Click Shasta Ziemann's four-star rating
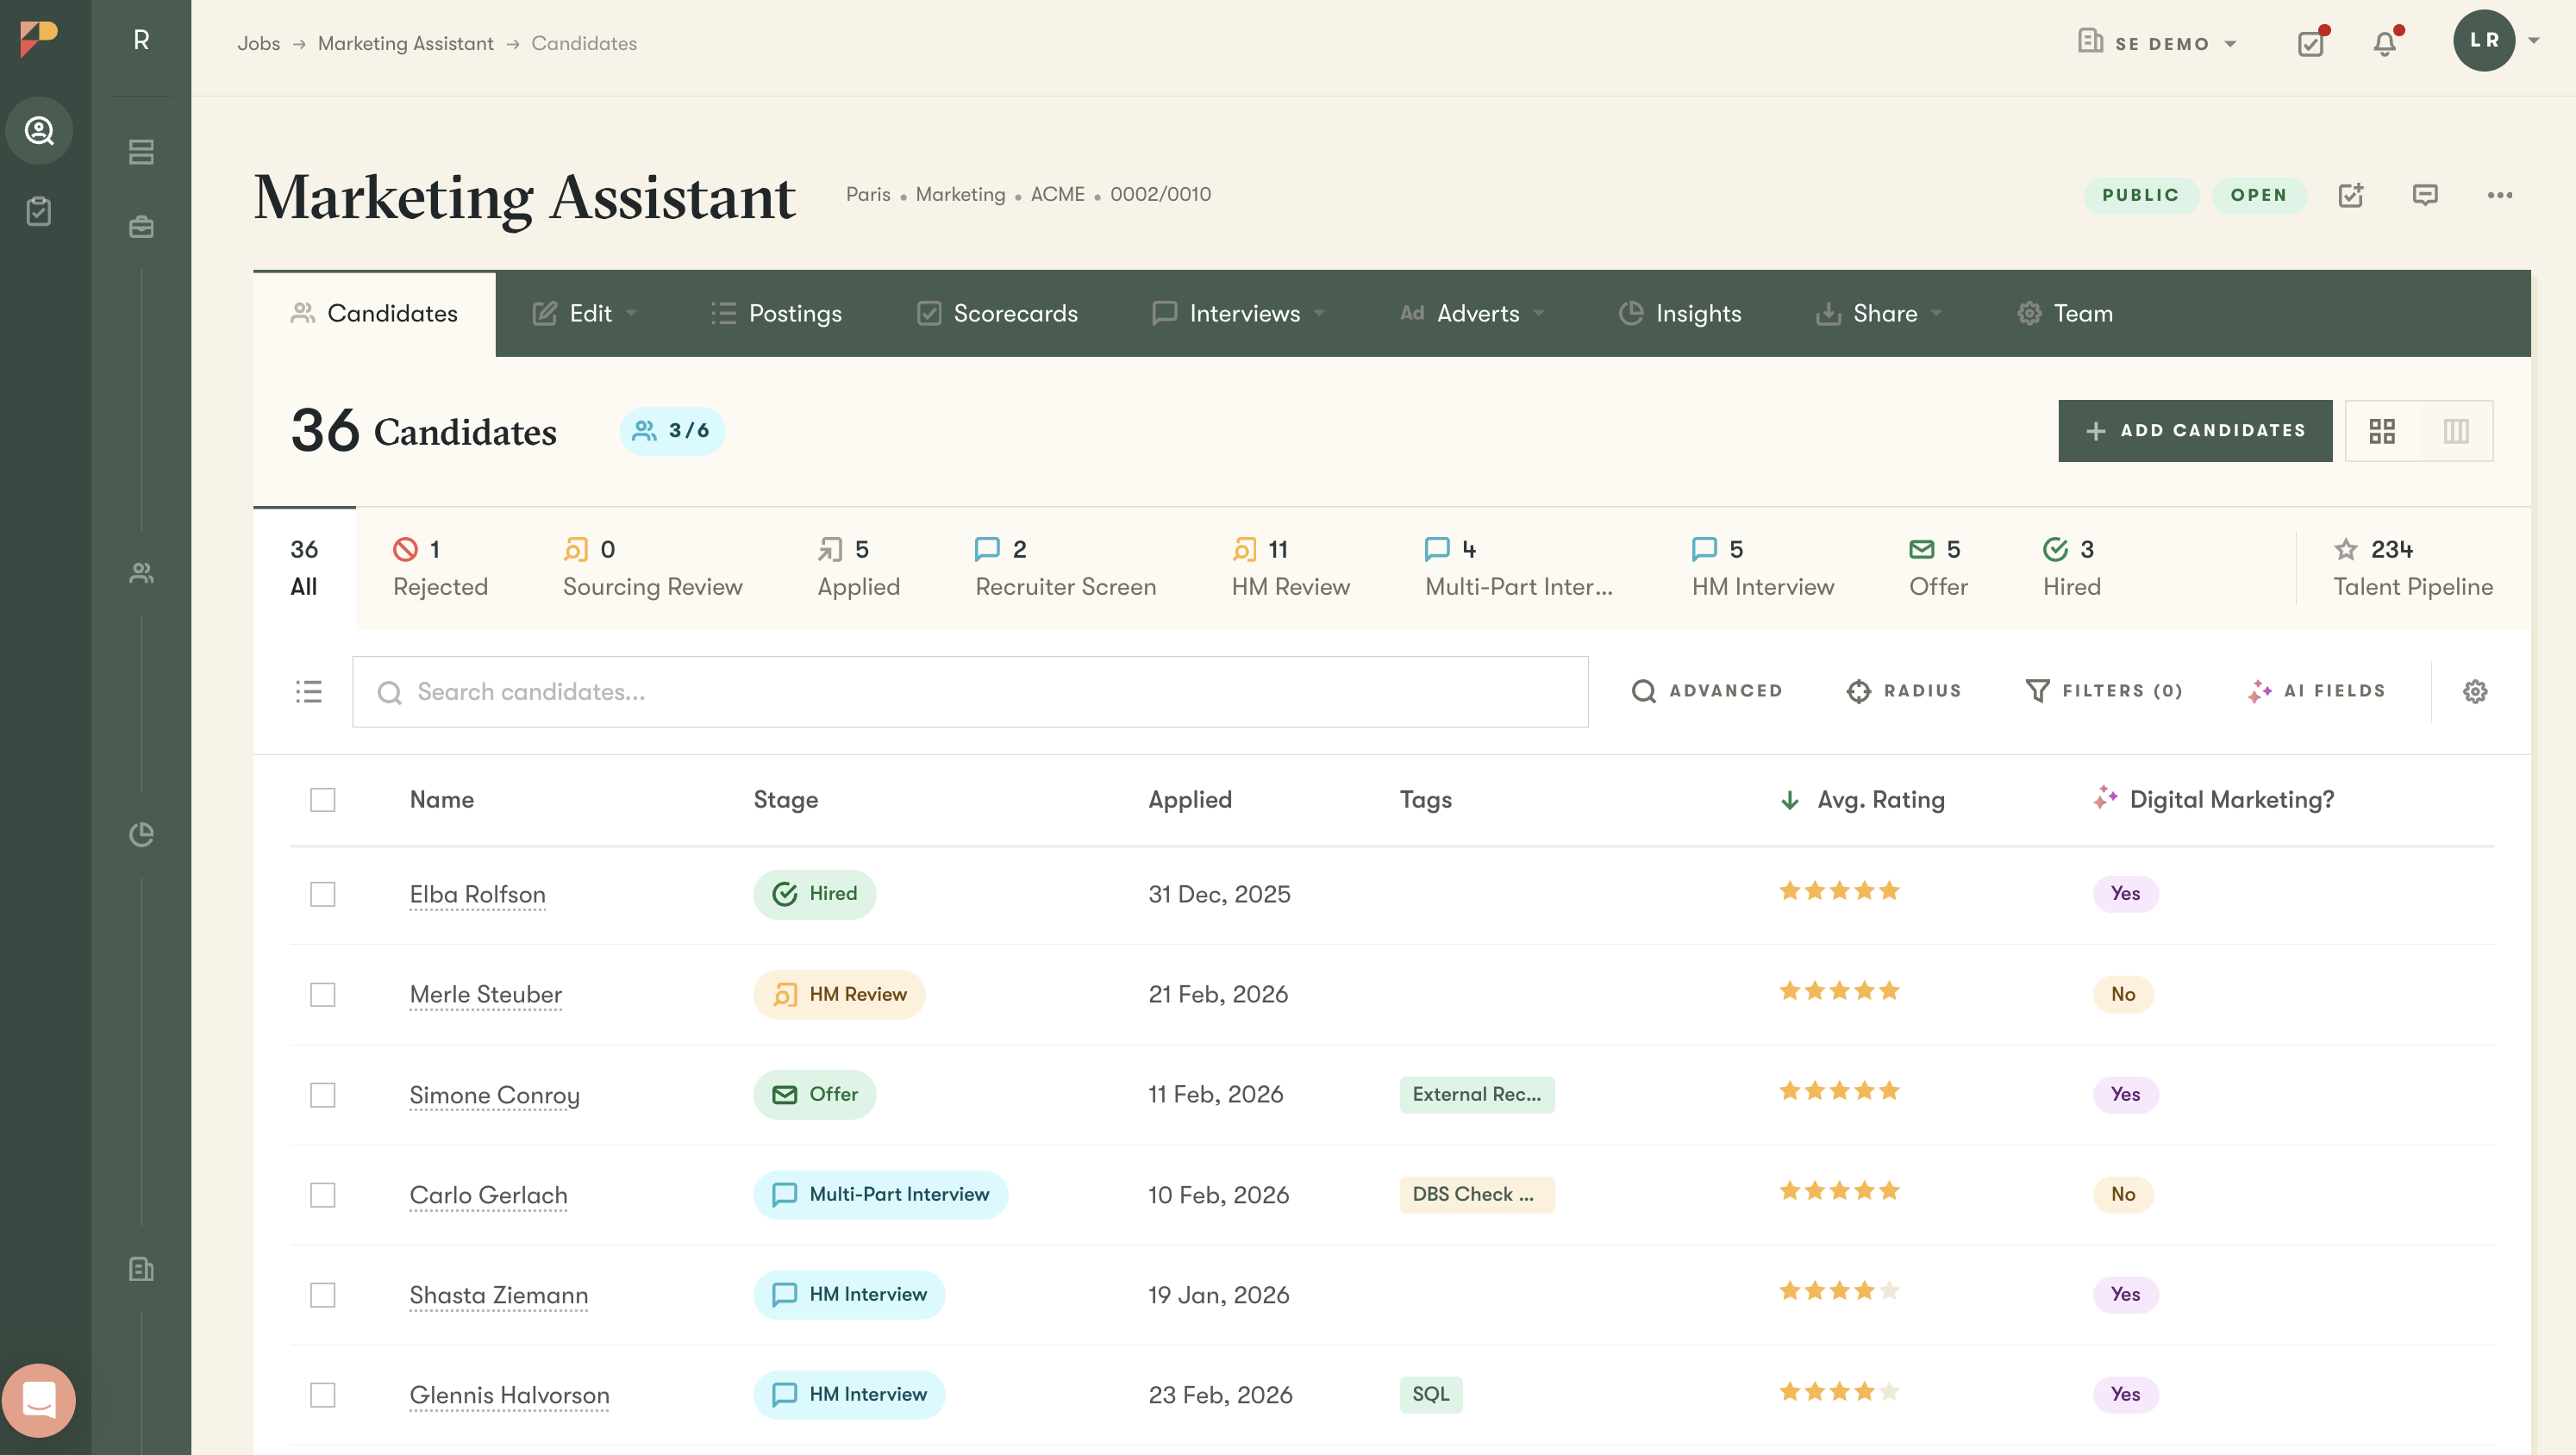This screenshot has height=1455, width=2576. pos(1839,1291)
